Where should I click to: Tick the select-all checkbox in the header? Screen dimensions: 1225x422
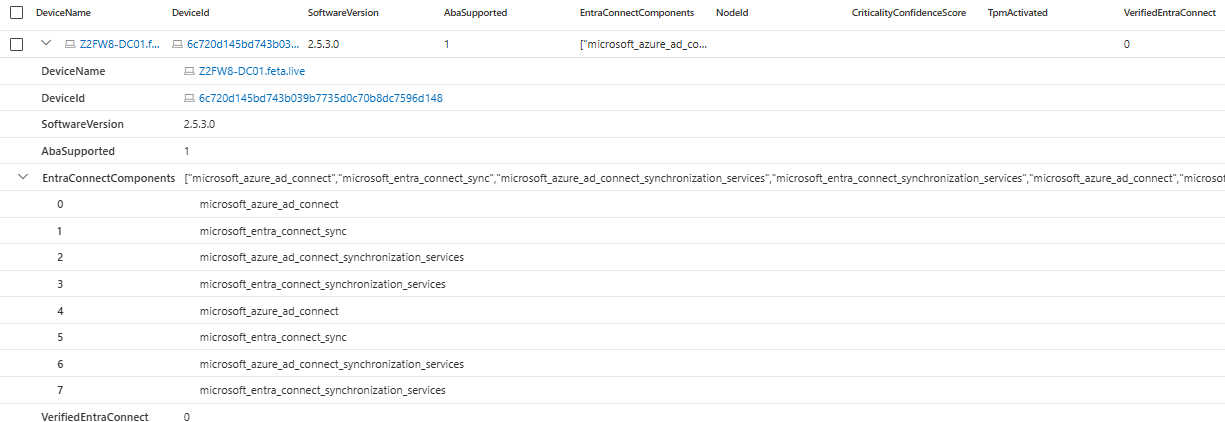(16, 13)
